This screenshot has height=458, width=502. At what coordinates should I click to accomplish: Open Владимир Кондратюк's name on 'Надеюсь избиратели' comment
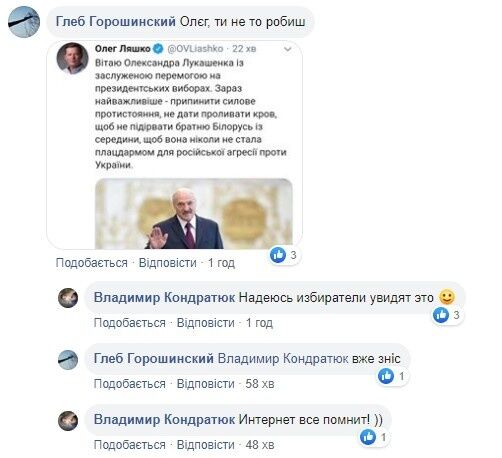tap(164, 297)
